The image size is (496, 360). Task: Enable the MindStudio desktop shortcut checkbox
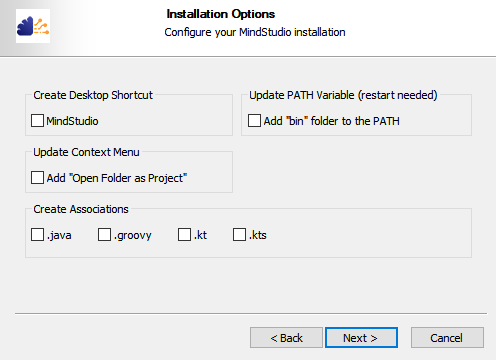click(37, 121)
